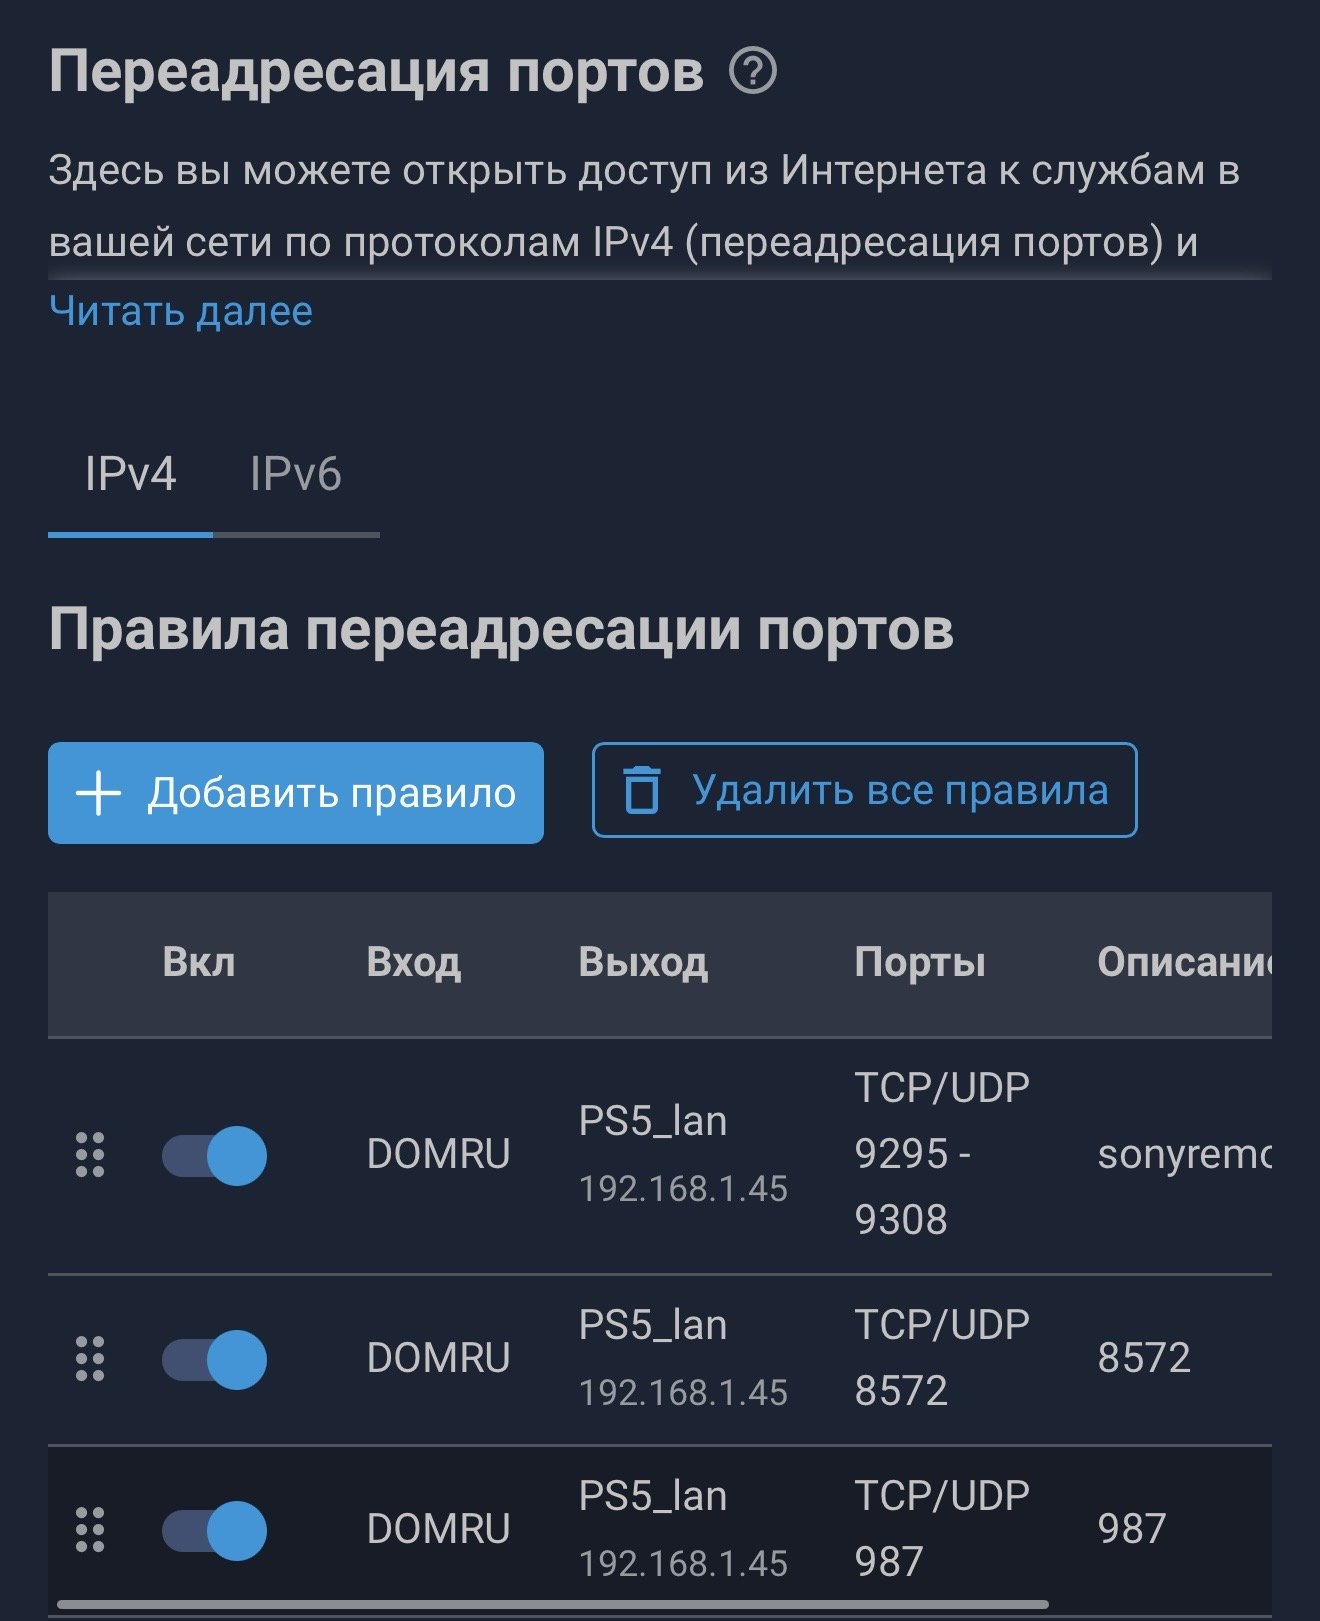The image size is (1320, 1621).
Task: Switch to the IPv6 tab
Action: (295, 475)
